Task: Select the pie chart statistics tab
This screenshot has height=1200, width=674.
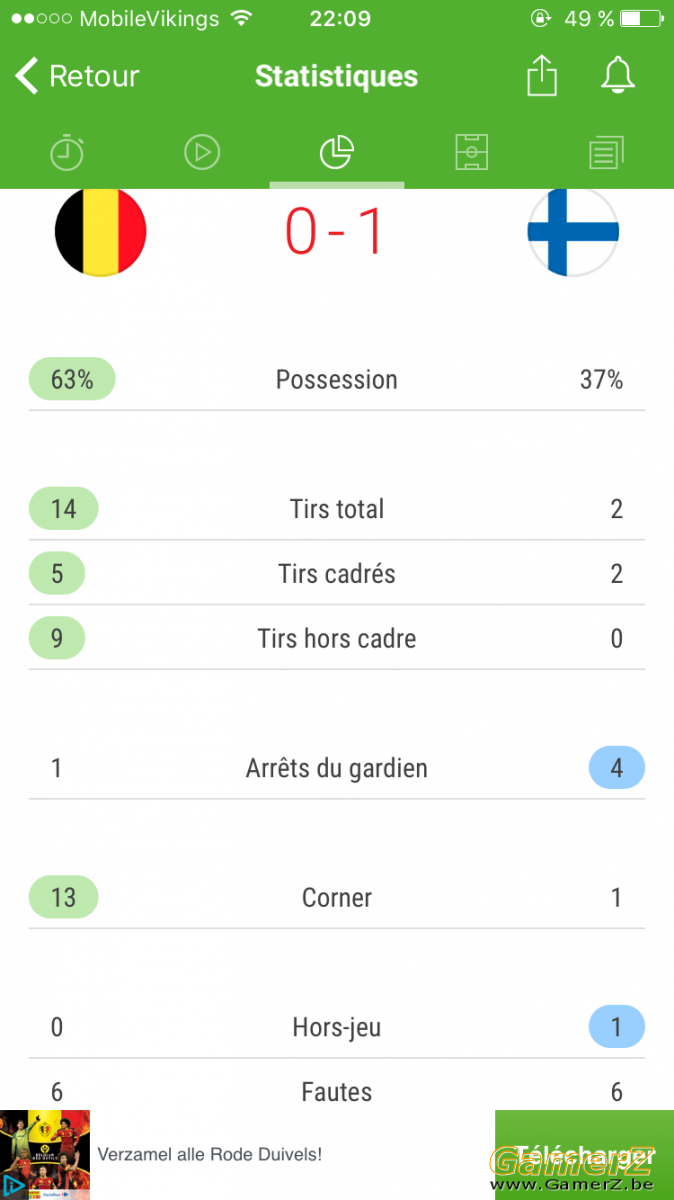Action: [337, 152]
